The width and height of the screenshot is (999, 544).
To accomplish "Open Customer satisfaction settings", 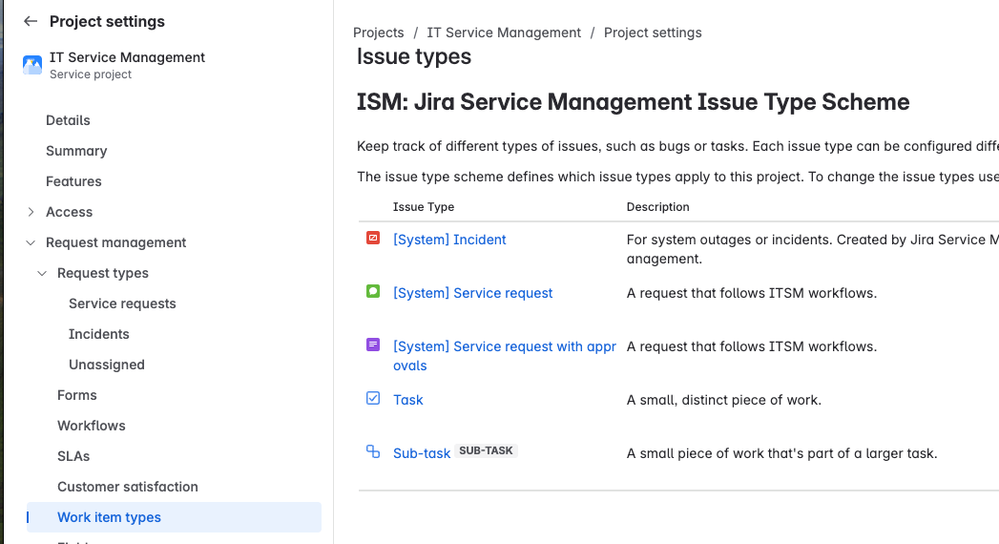I will click(x=127, y=487).
